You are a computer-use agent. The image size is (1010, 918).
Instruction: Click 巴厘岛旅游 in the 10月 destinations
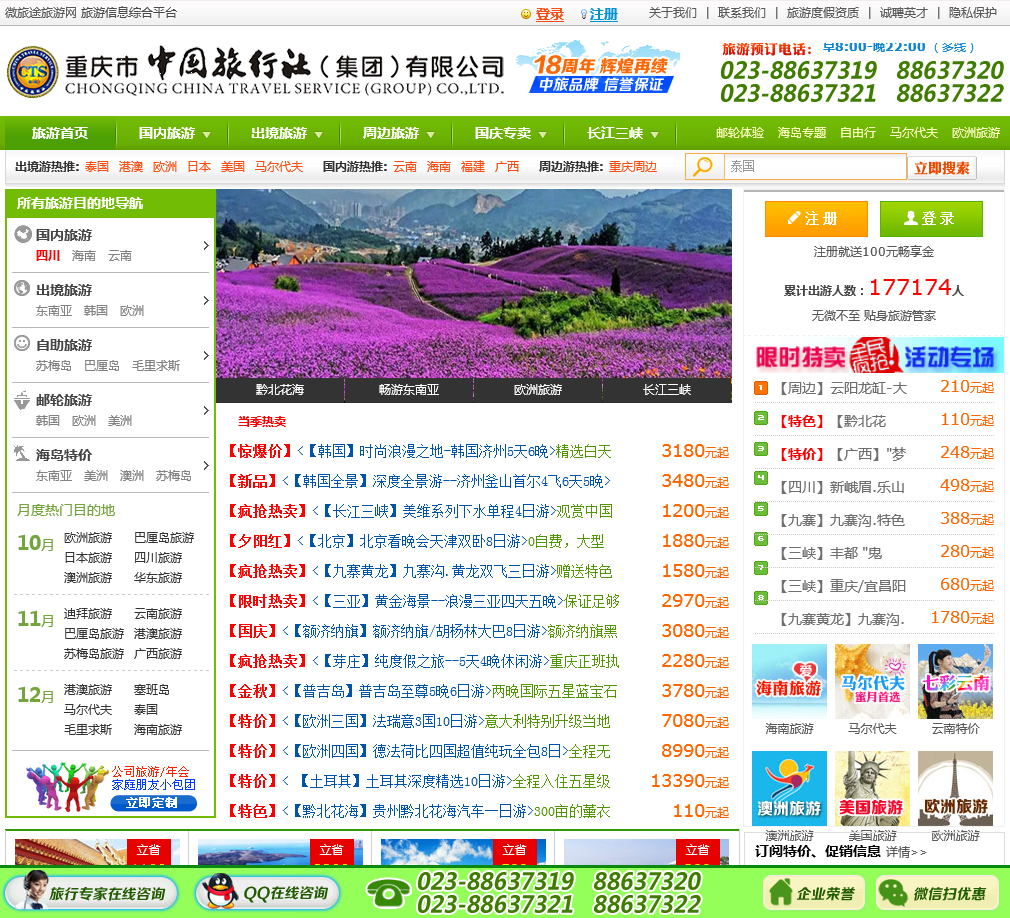(x=164, y=537)
